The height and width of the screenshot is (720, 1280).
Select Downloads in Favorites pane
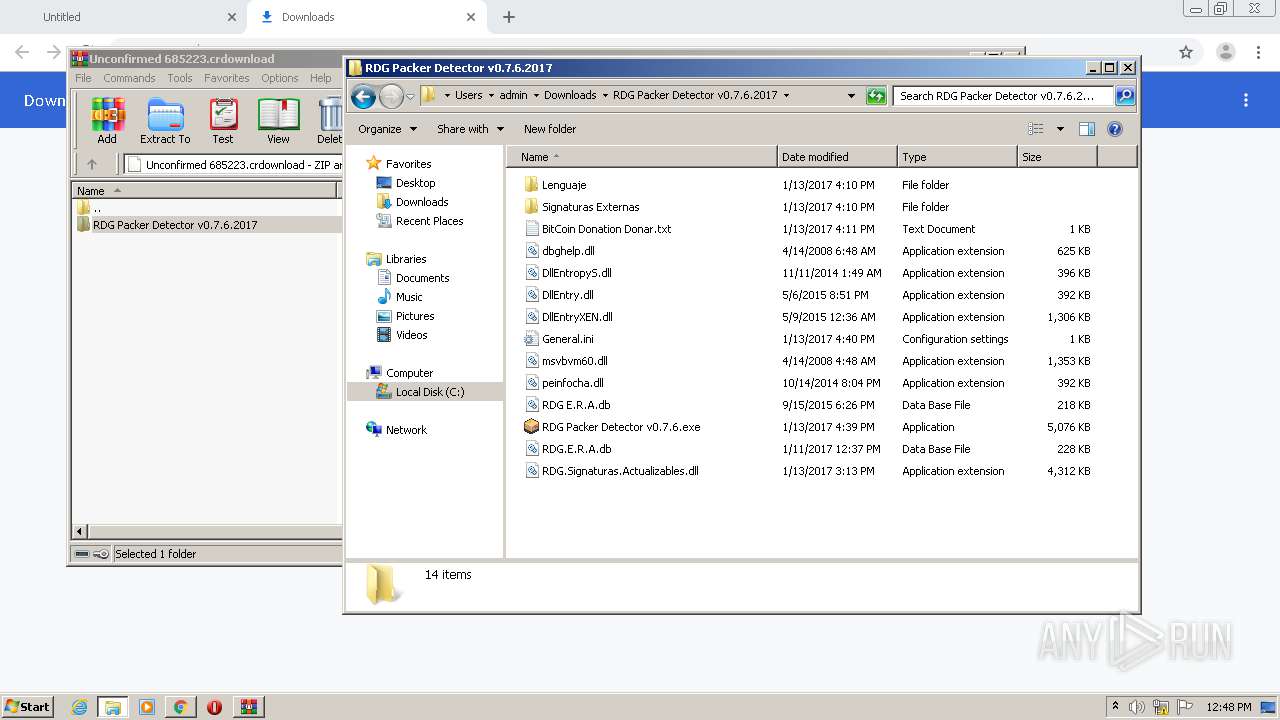[412, 202]
